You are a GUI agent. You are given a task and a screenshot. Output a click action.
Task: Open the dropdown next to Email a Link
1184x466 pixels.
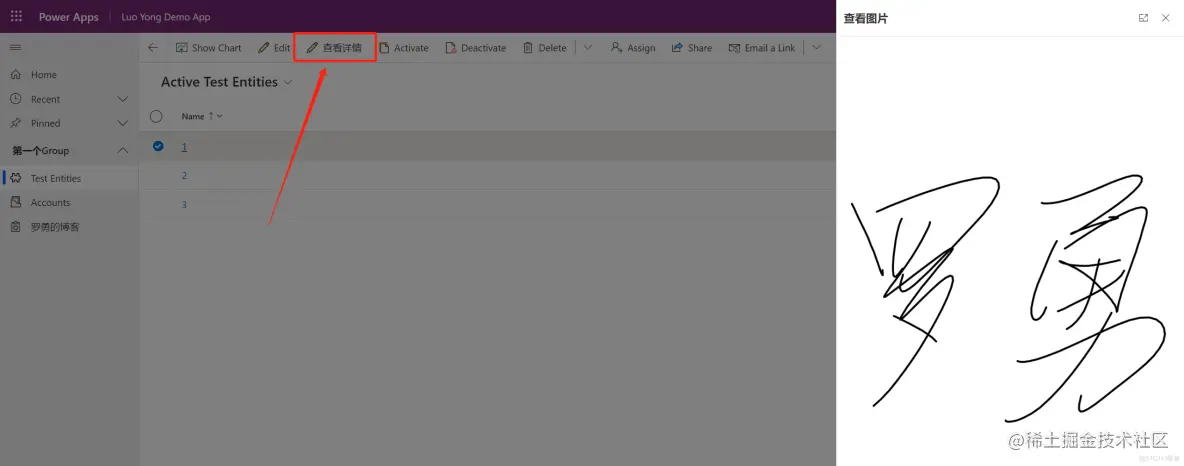(816, 48)
